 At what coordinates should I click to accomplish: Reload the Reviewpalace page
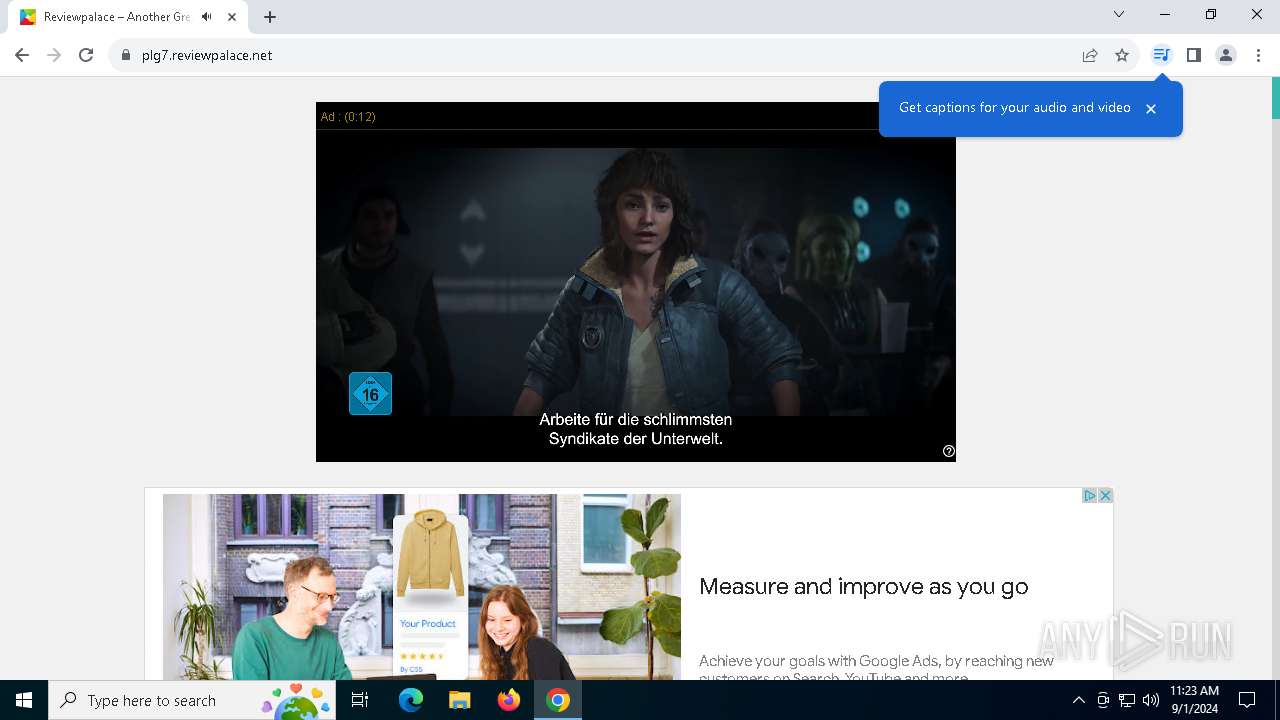point(86,55)
